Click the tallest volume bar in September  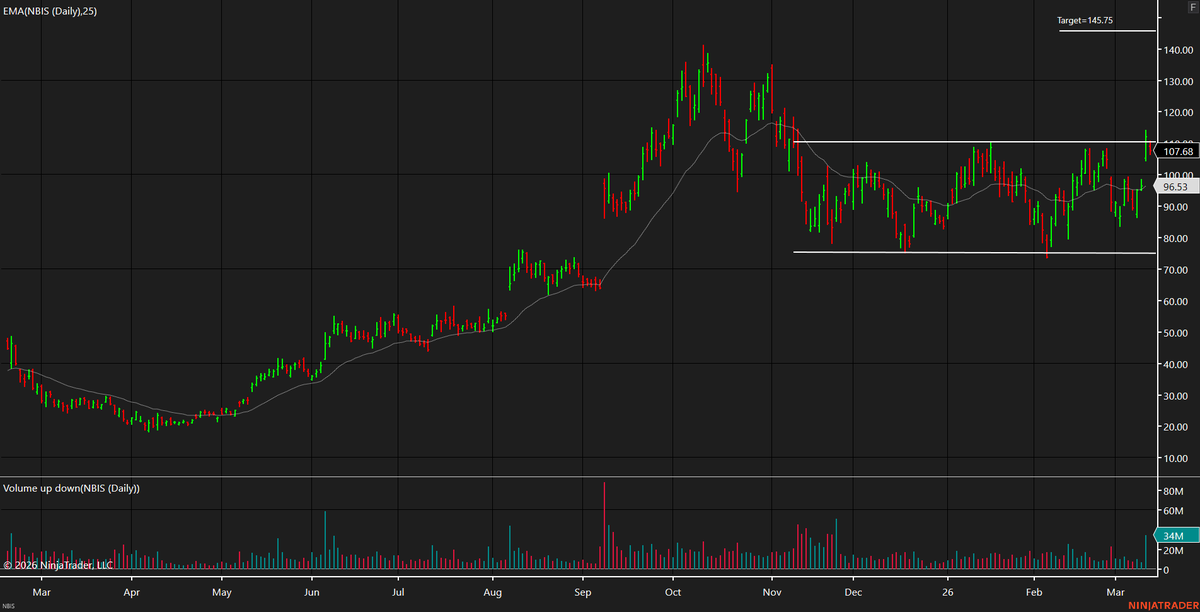click(x=604, y=526)
